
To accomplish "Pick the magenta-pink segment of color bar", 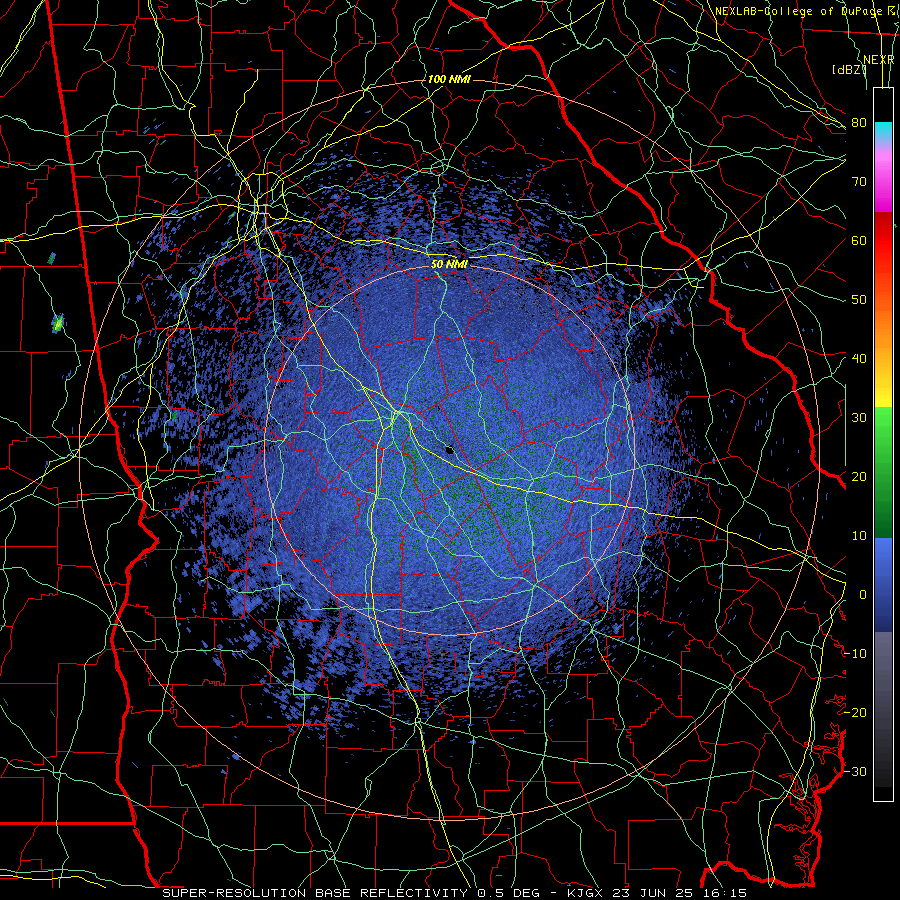I will pyautogui.click(x=883, y=178).
